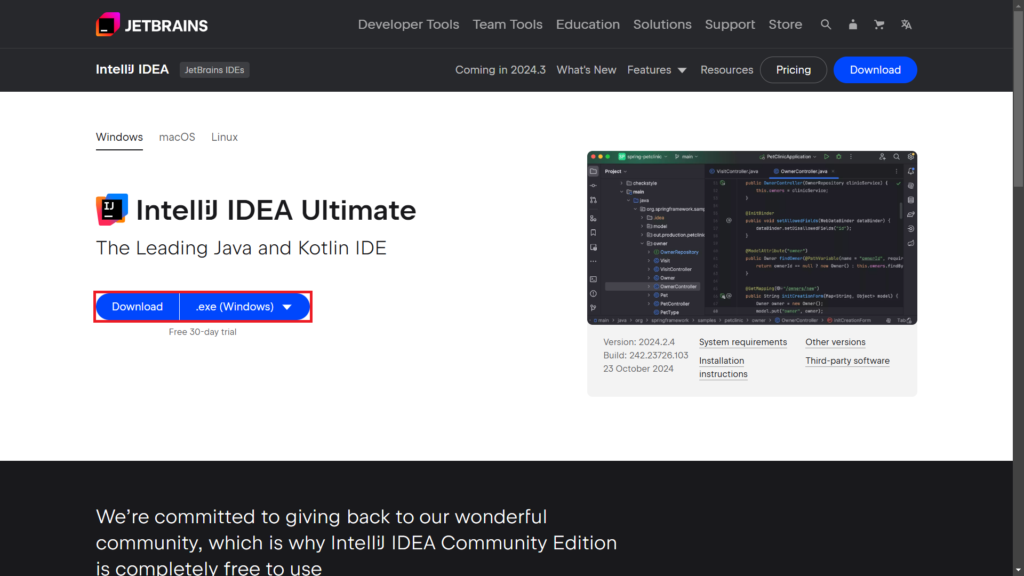The image size is (1024, 576).
Task: Open the Education menu
Action: point(588,25)
